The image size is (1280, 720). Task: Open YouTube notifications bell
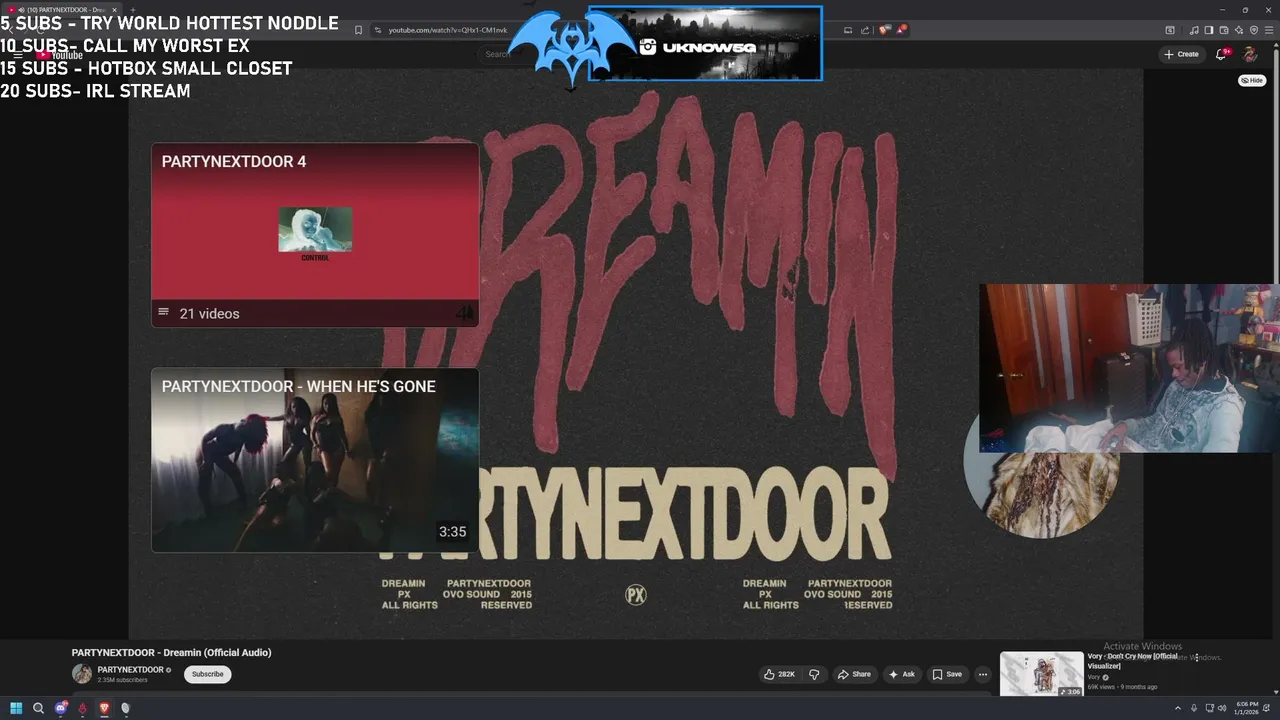pos(1221,54)
